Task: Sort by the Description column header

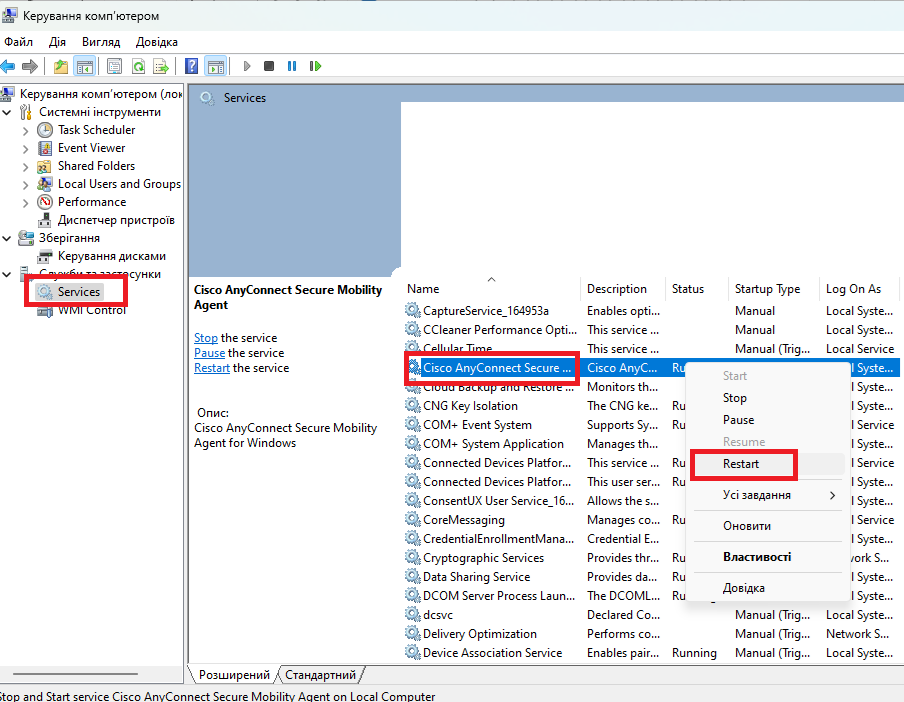Action: tap(623, 289)
